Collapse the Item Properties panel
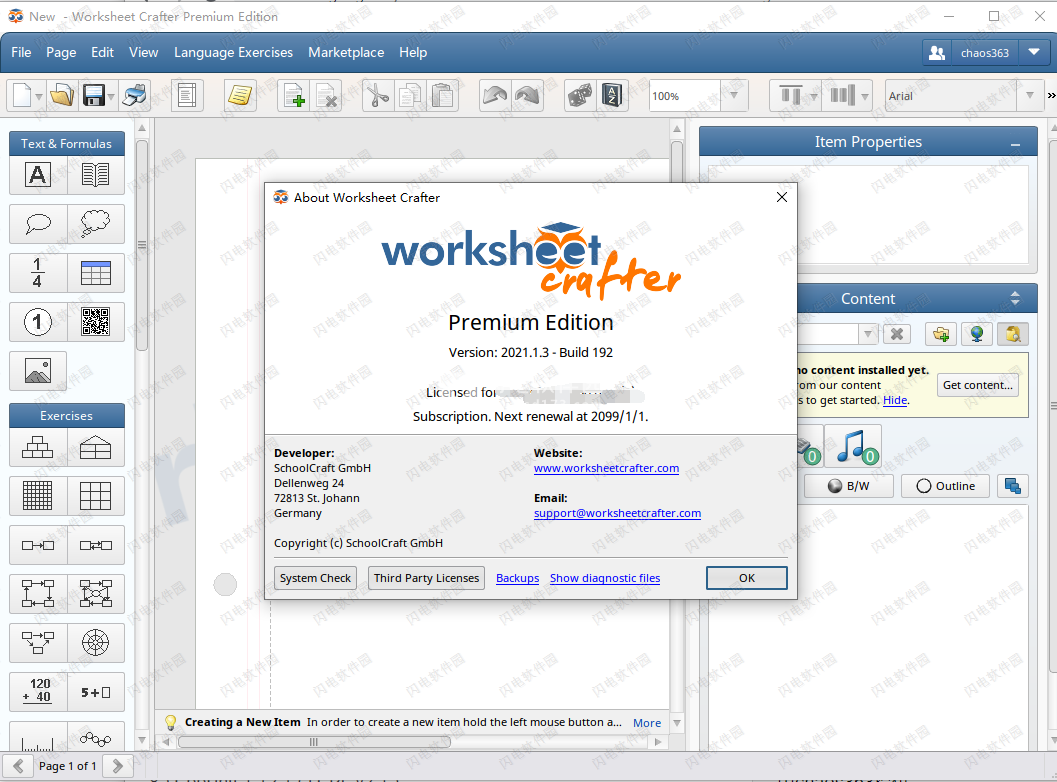1057x782 pixels. coord(1015,143)
